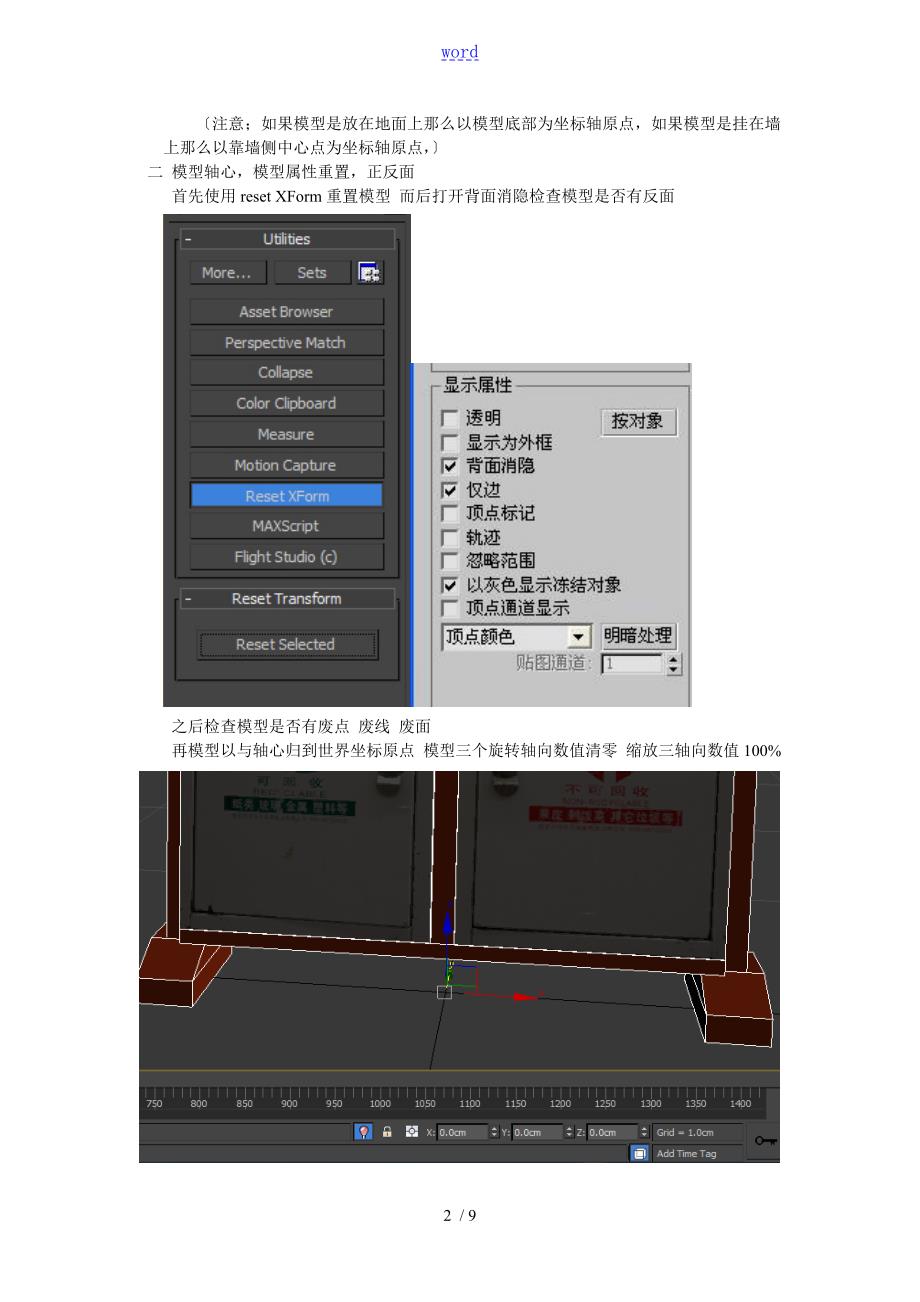Click the X coordinate 0.0cm field

coord(463,1132)
